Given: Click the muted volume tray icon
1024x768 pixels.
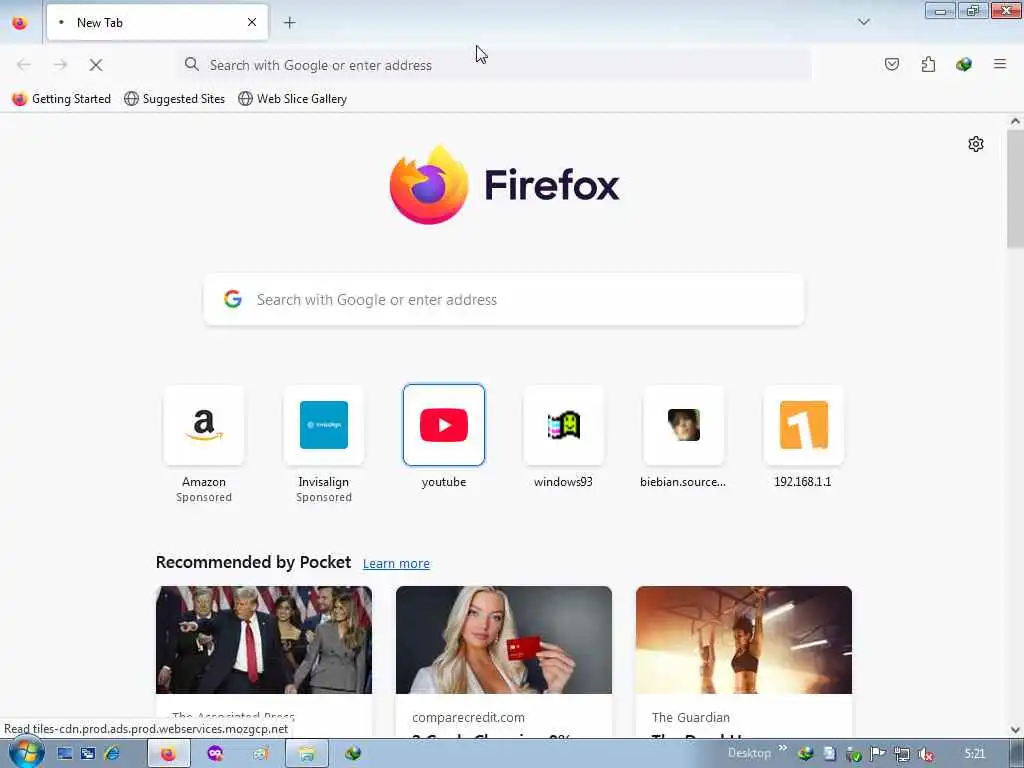Looking at the screenshot, I should (x=925, y=754).
